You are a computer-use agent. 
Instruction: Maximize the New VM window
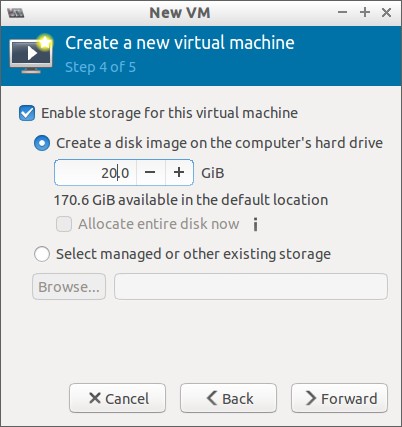click(365, 13)
